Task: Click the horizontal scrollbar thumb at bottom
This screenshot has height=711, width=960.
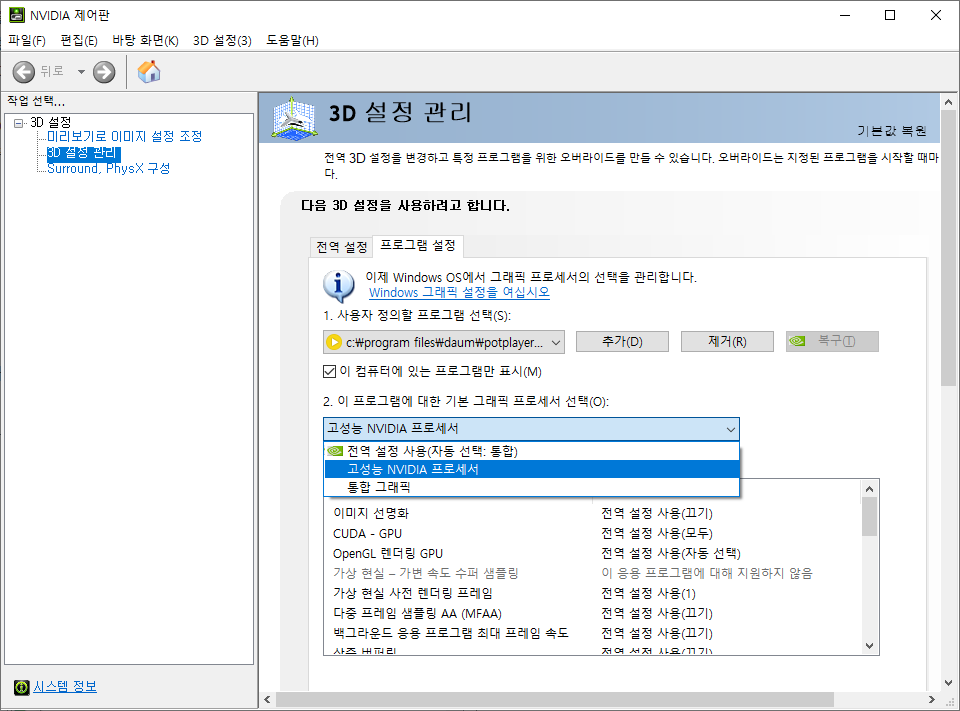Action: point(555,699)
